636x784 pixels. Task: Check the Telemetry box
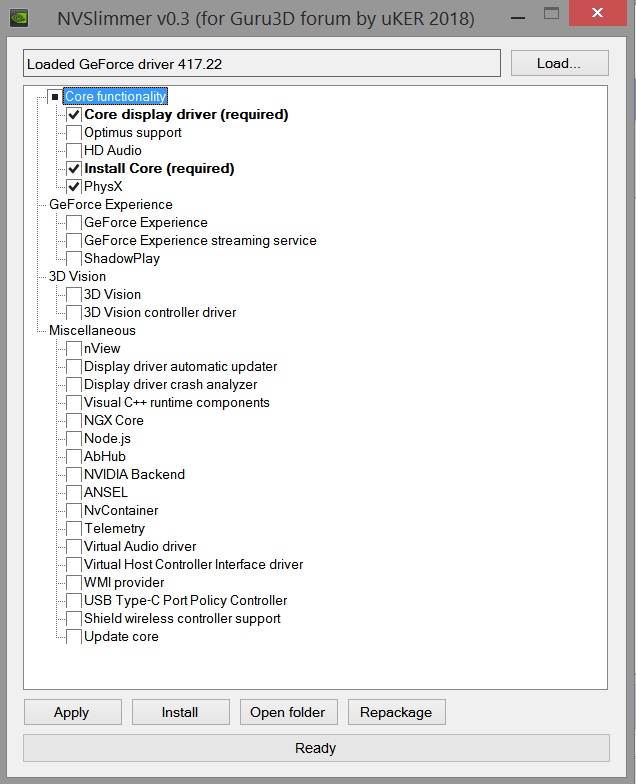pyautogui.click(x=74, y=528)
